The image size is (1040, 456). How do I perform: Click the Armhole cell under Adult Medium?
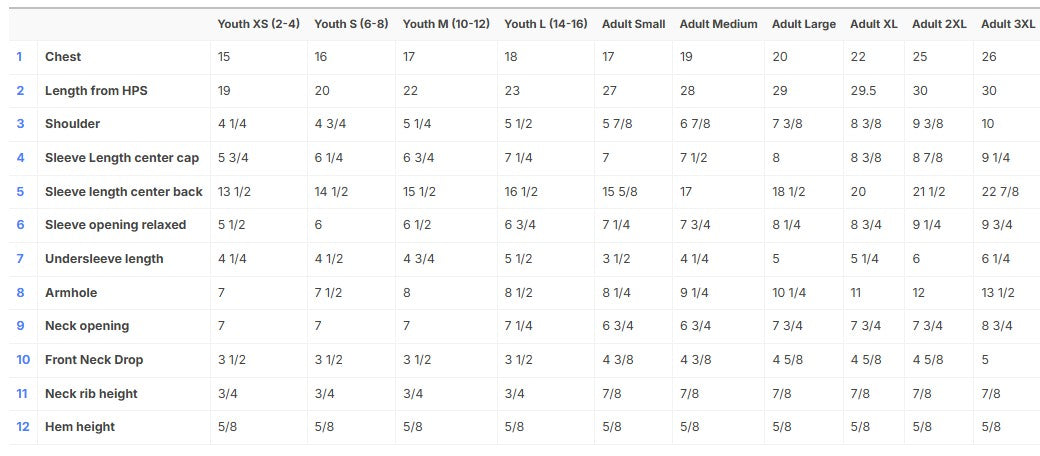click(x=694, y=293)
